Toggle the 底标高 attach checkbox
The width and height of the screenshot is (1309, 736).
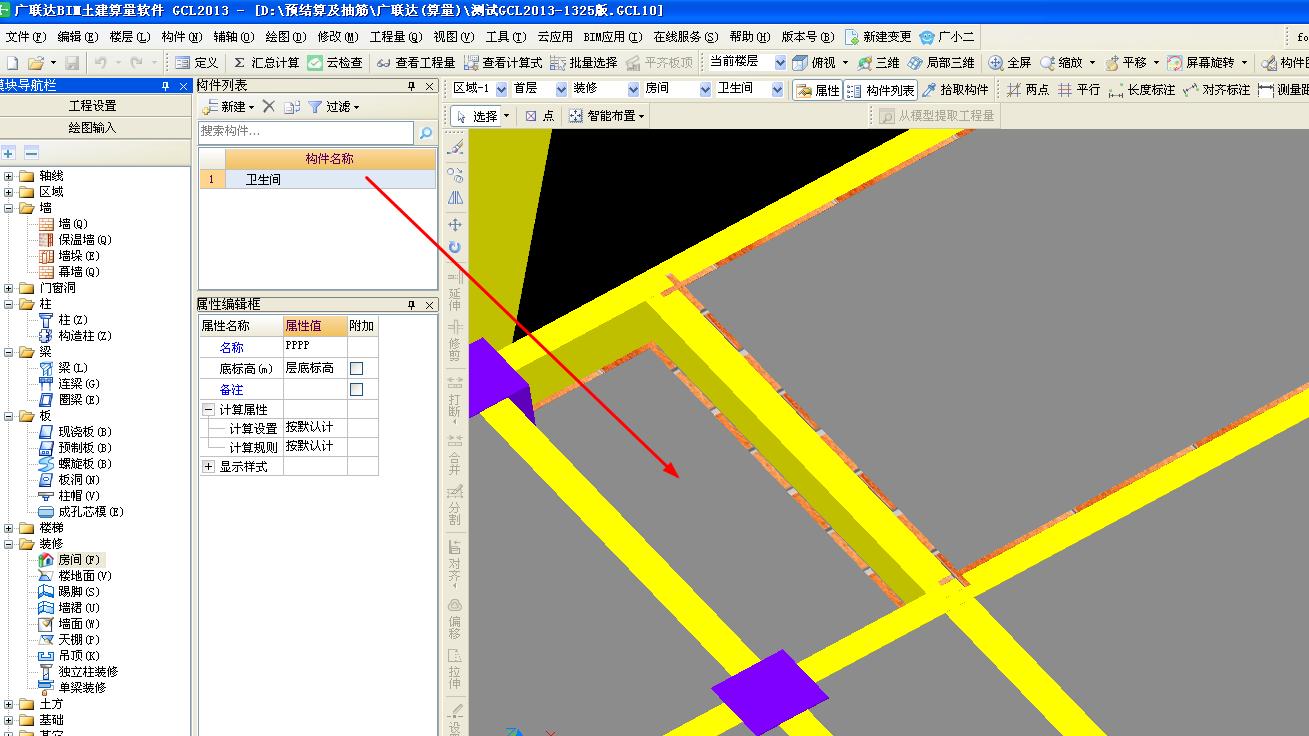pyautogui.click(x=356, y=369)
